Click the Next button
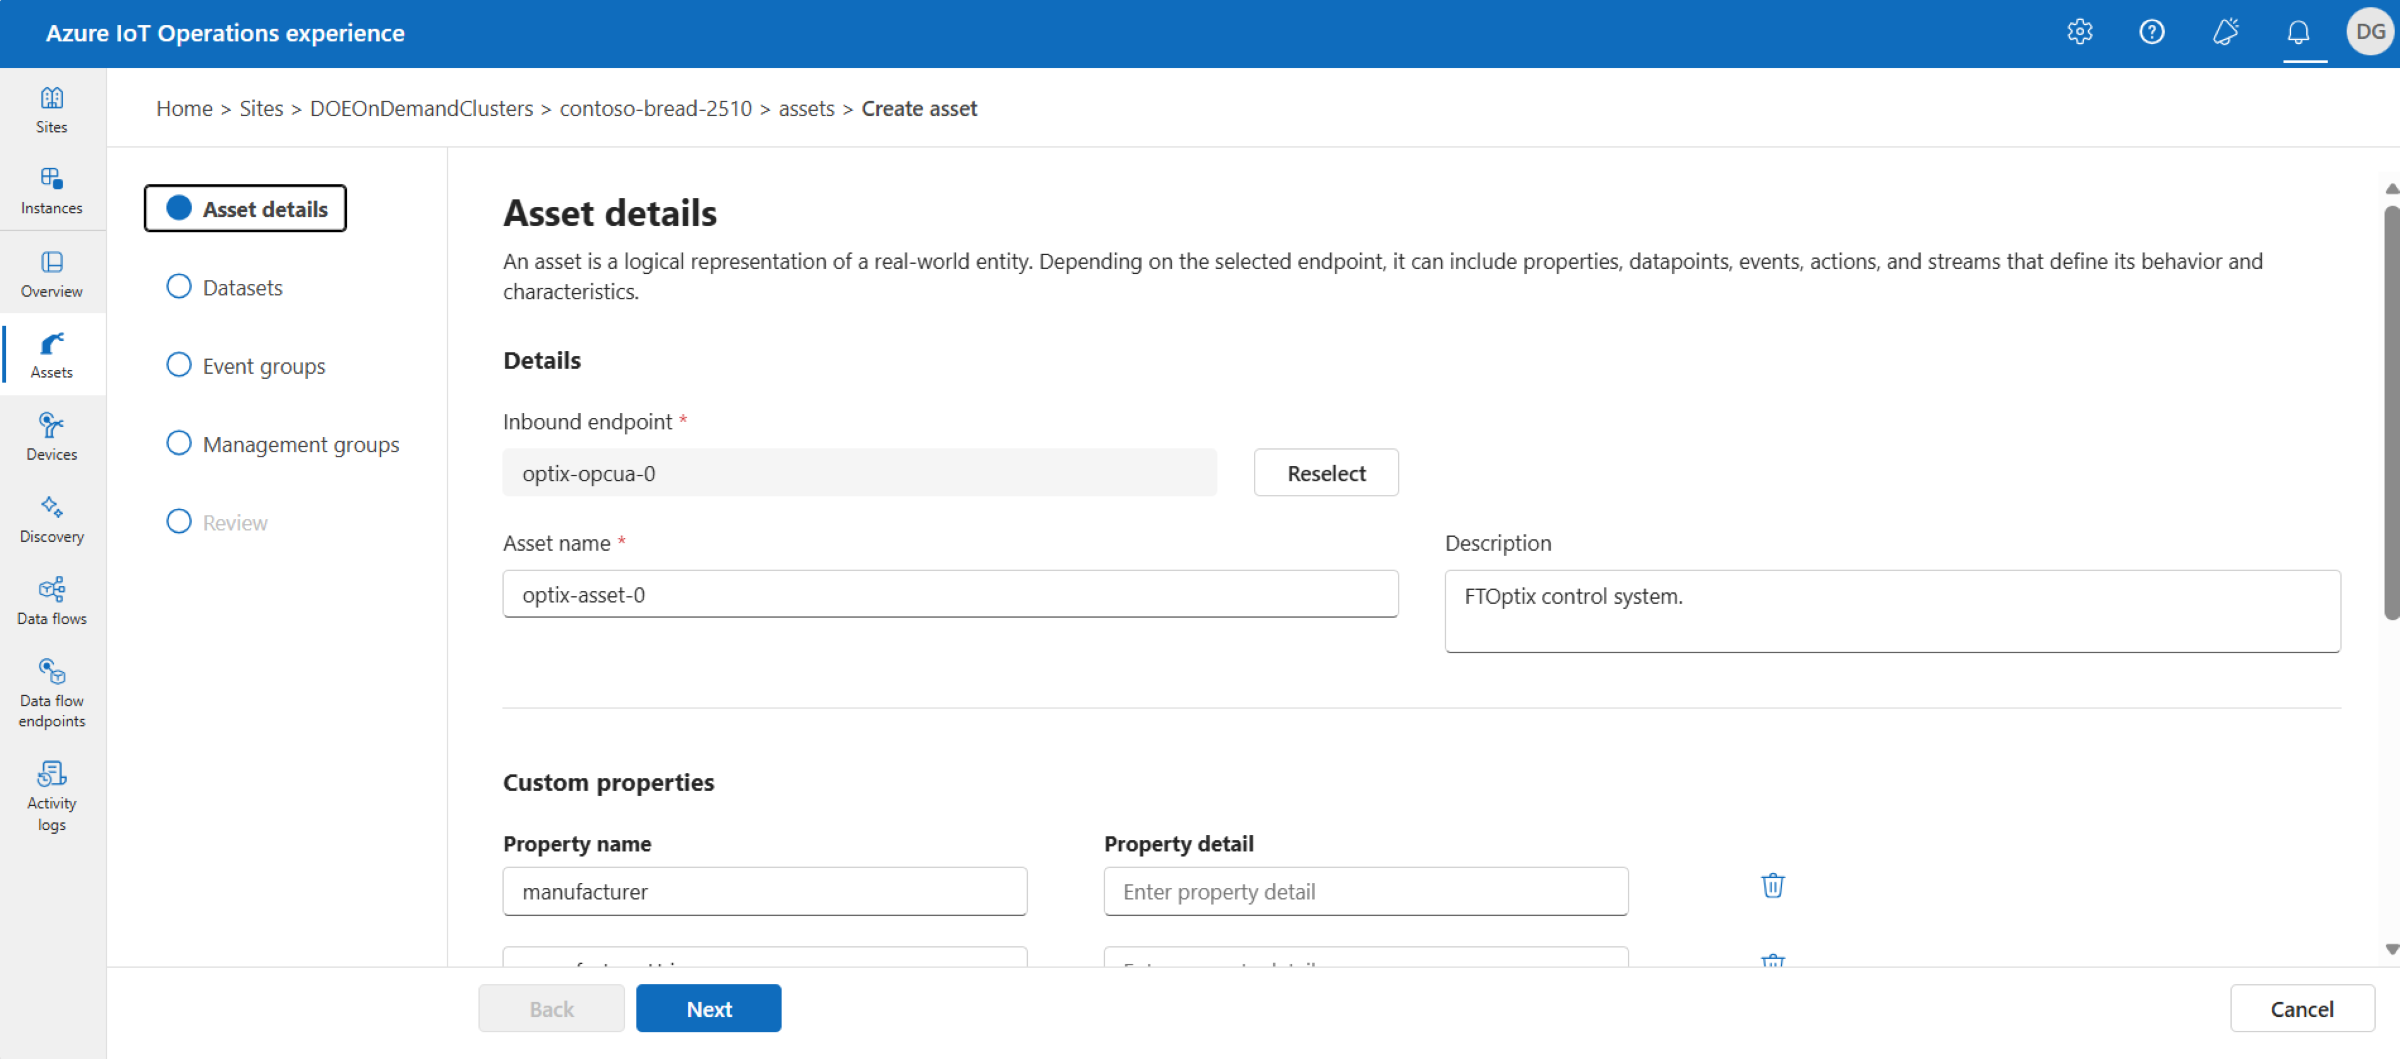The width and height of the screenshot is (2400, 1059). [709, 1009]
